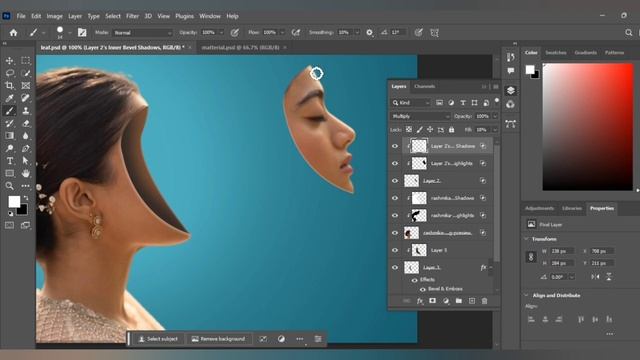Create new layer with plus icon
Image resolution: width=640 pixels, height=360 pixels.
tap(472, 301)
